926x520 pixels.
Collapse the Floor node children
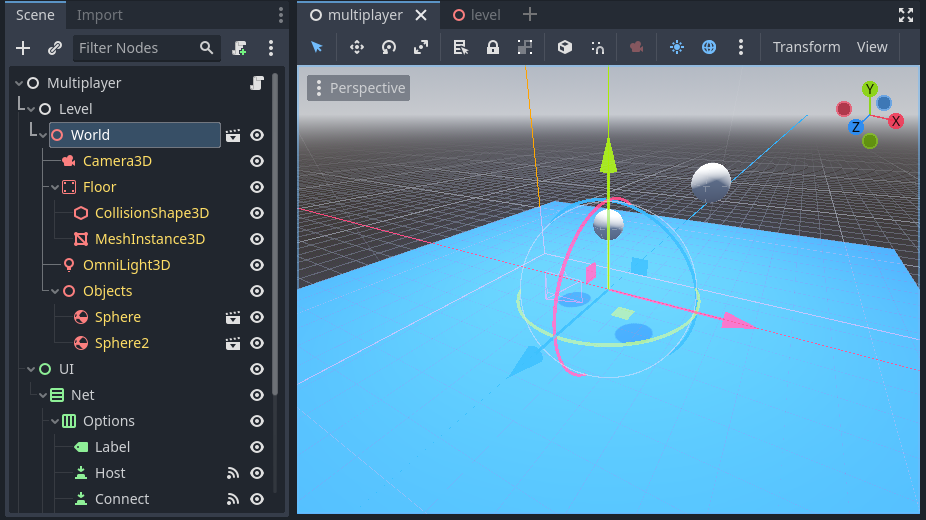pyautogui.click(x=55, y=188)
